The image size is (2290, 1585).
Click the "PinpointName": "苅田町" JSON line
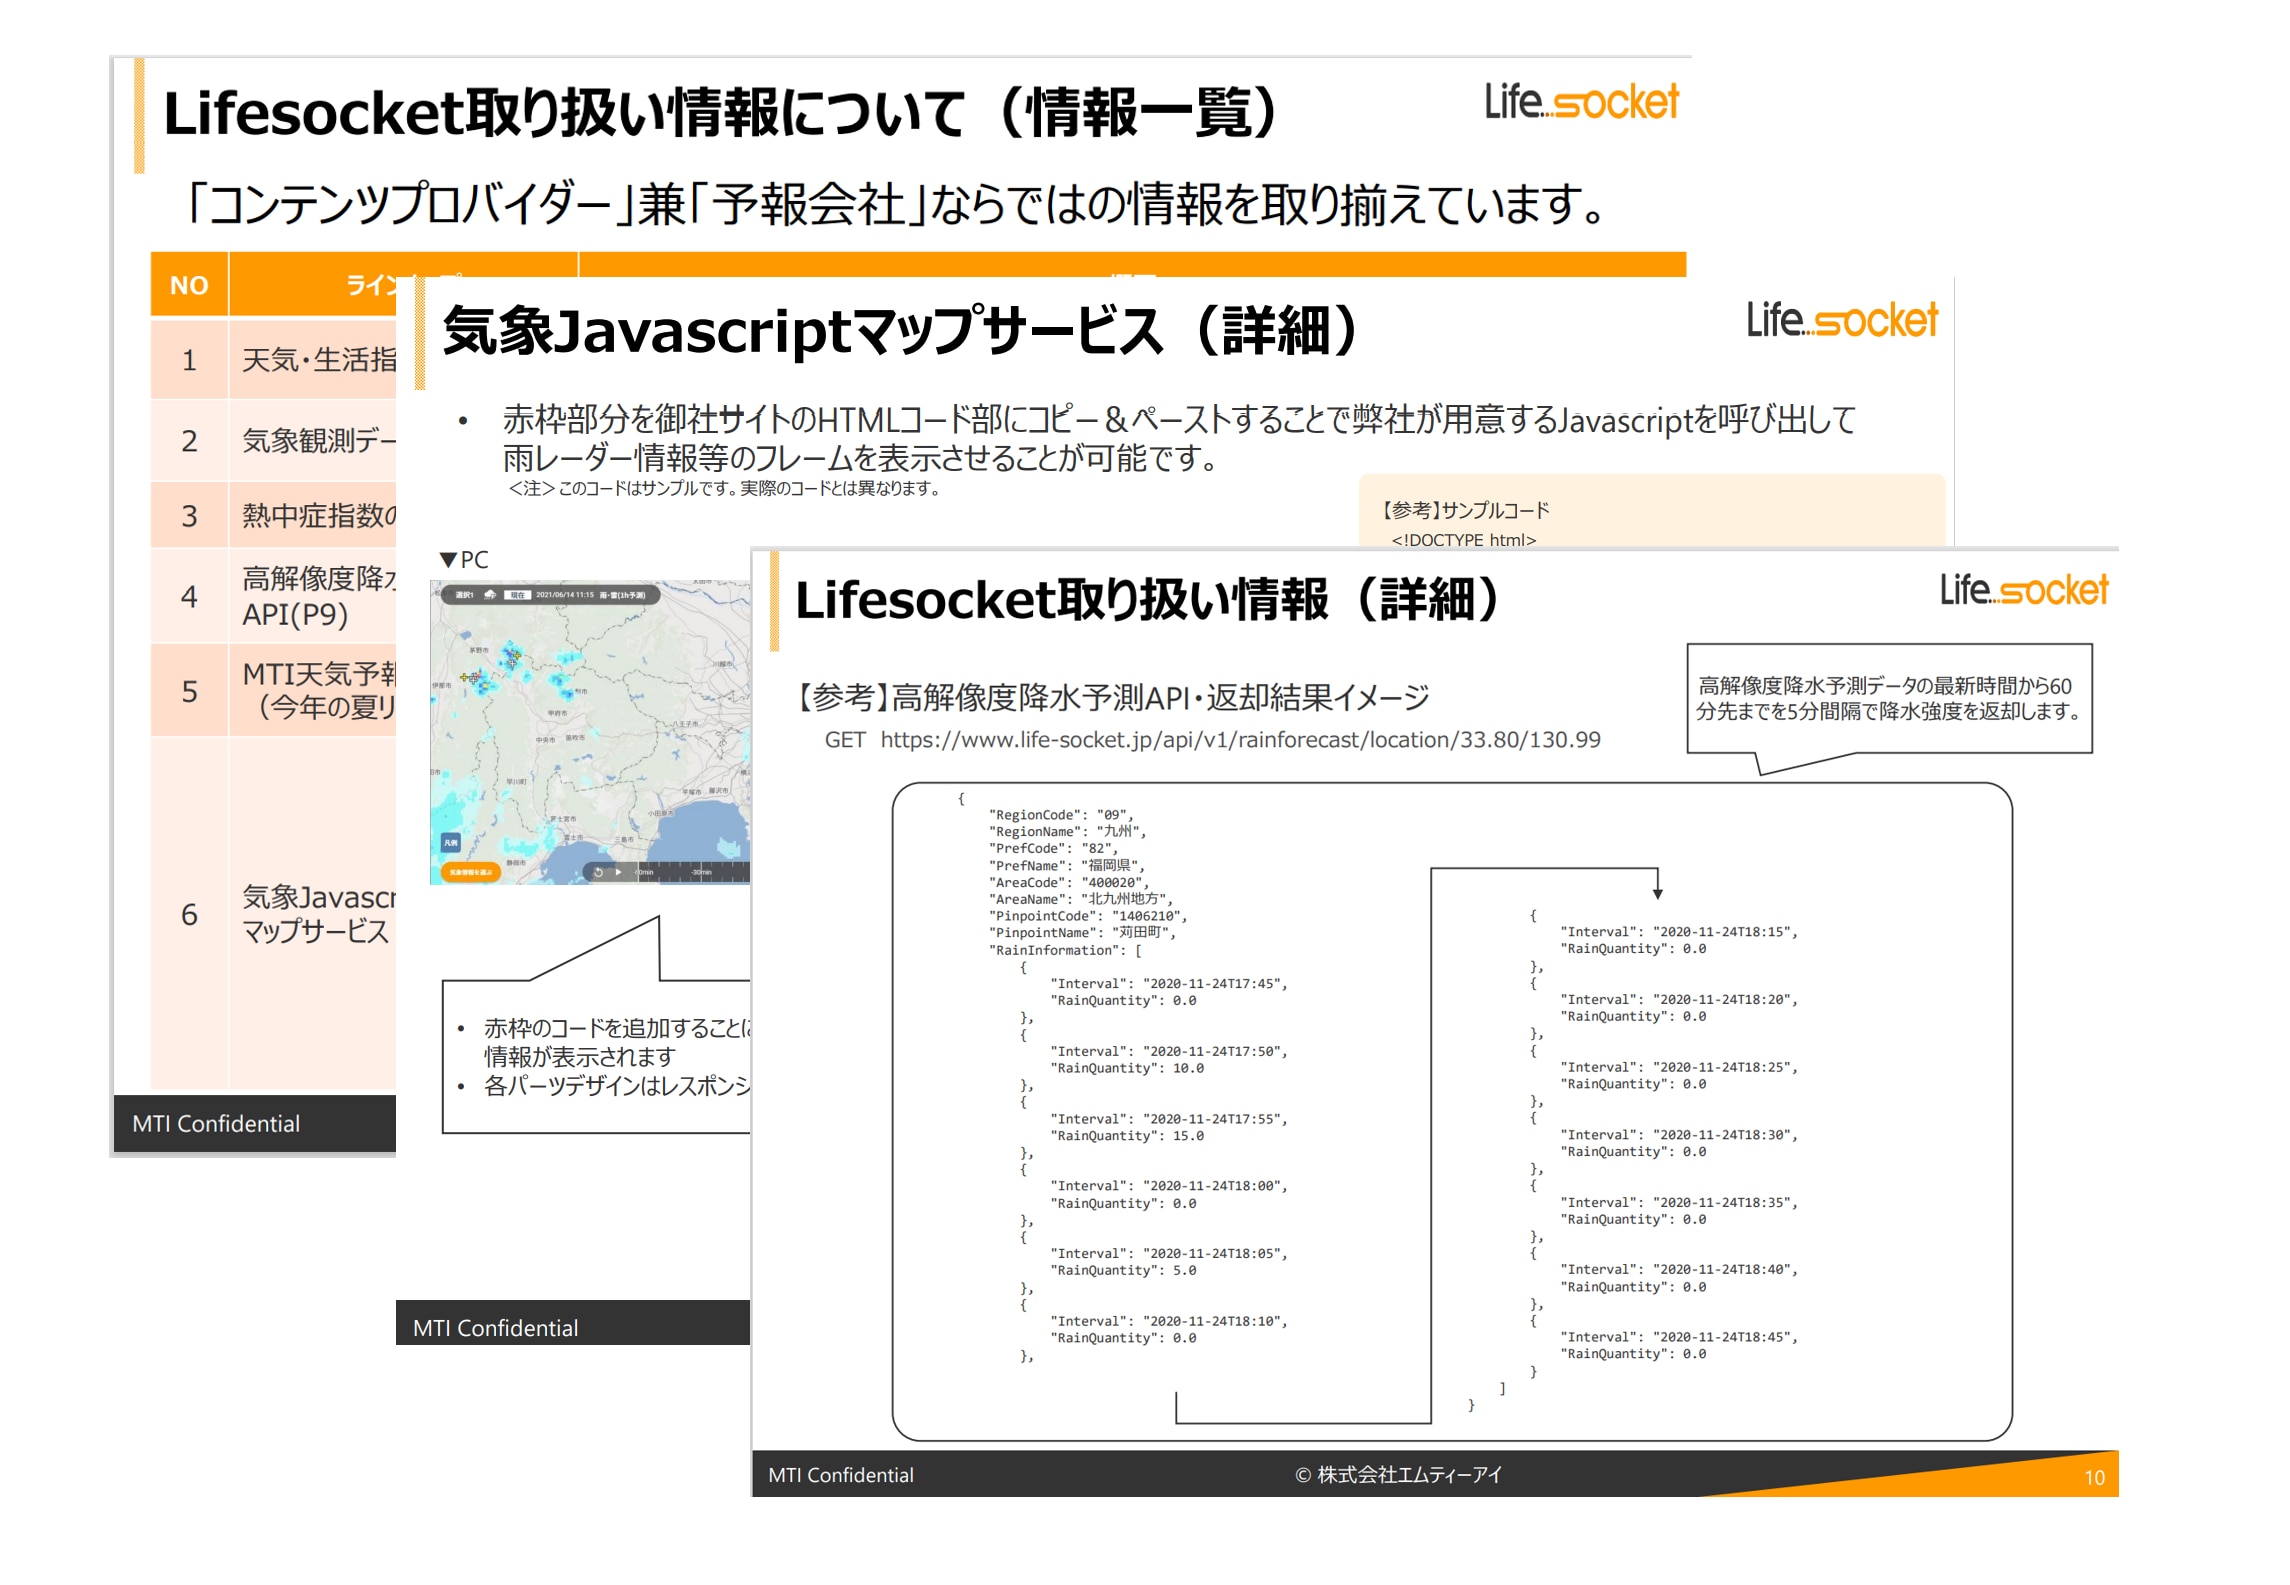[x=1081, y=933]
